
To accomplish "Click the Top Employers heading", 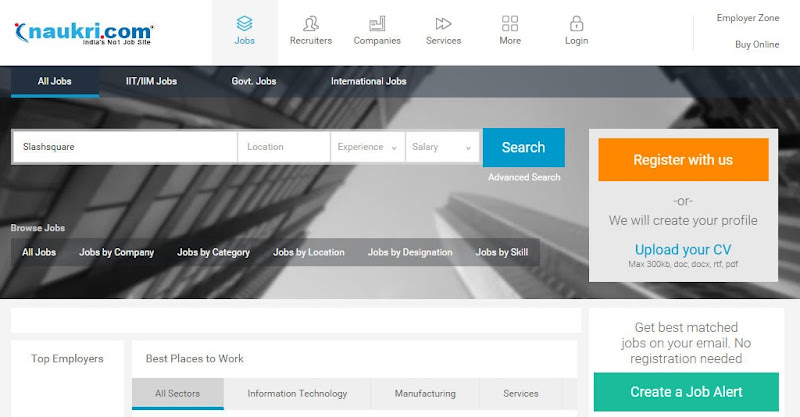I will [x=67, y=359].
